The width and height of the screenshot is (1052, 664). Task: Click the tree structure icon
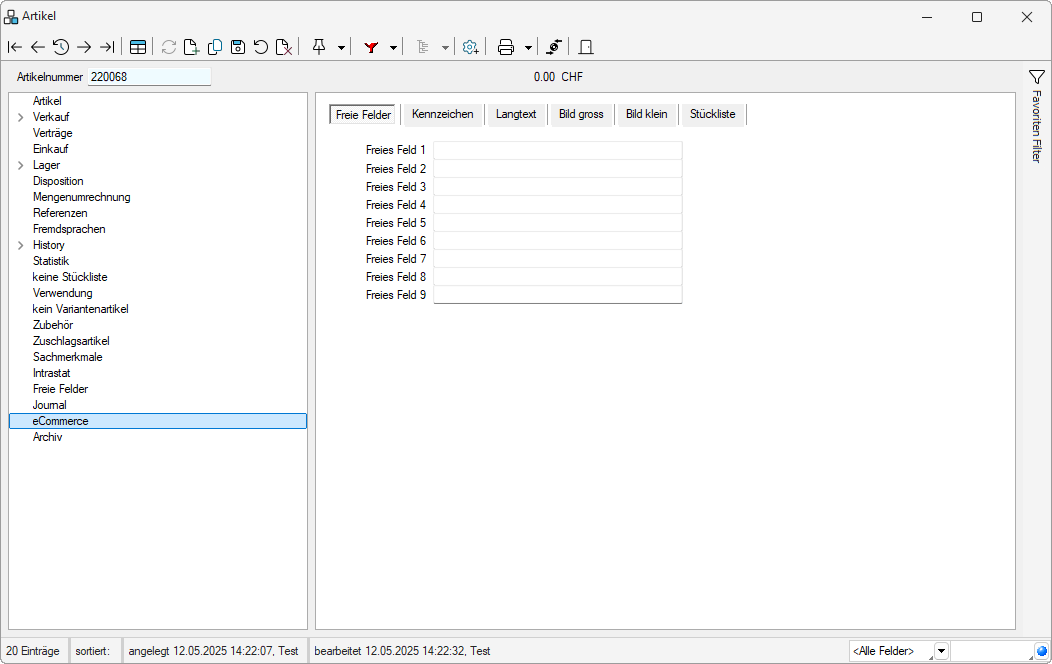coord(423,47)
